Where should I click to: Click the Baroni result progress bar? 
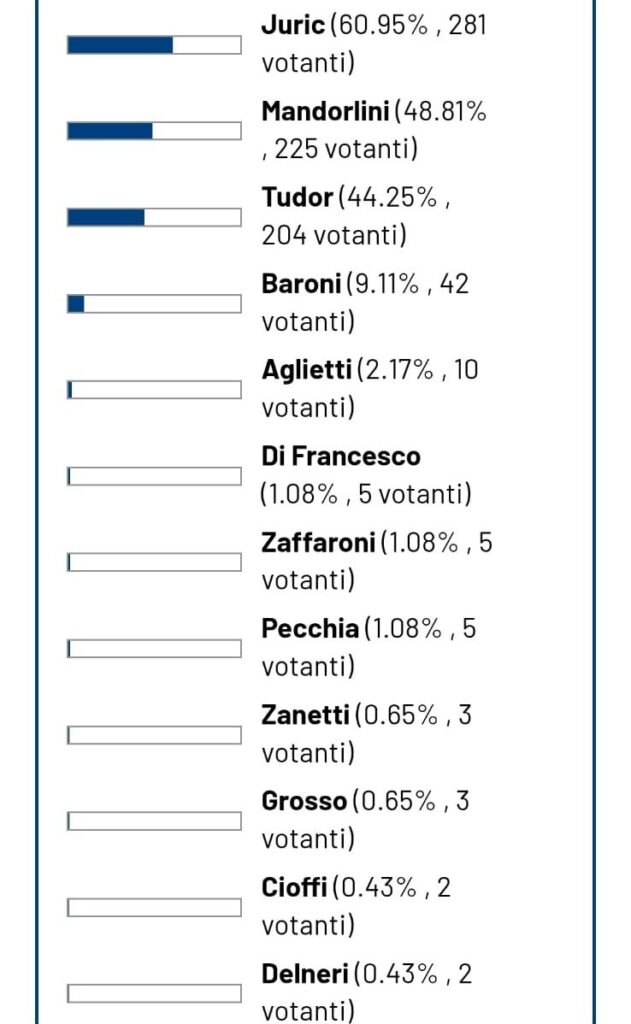coord(154,304)
